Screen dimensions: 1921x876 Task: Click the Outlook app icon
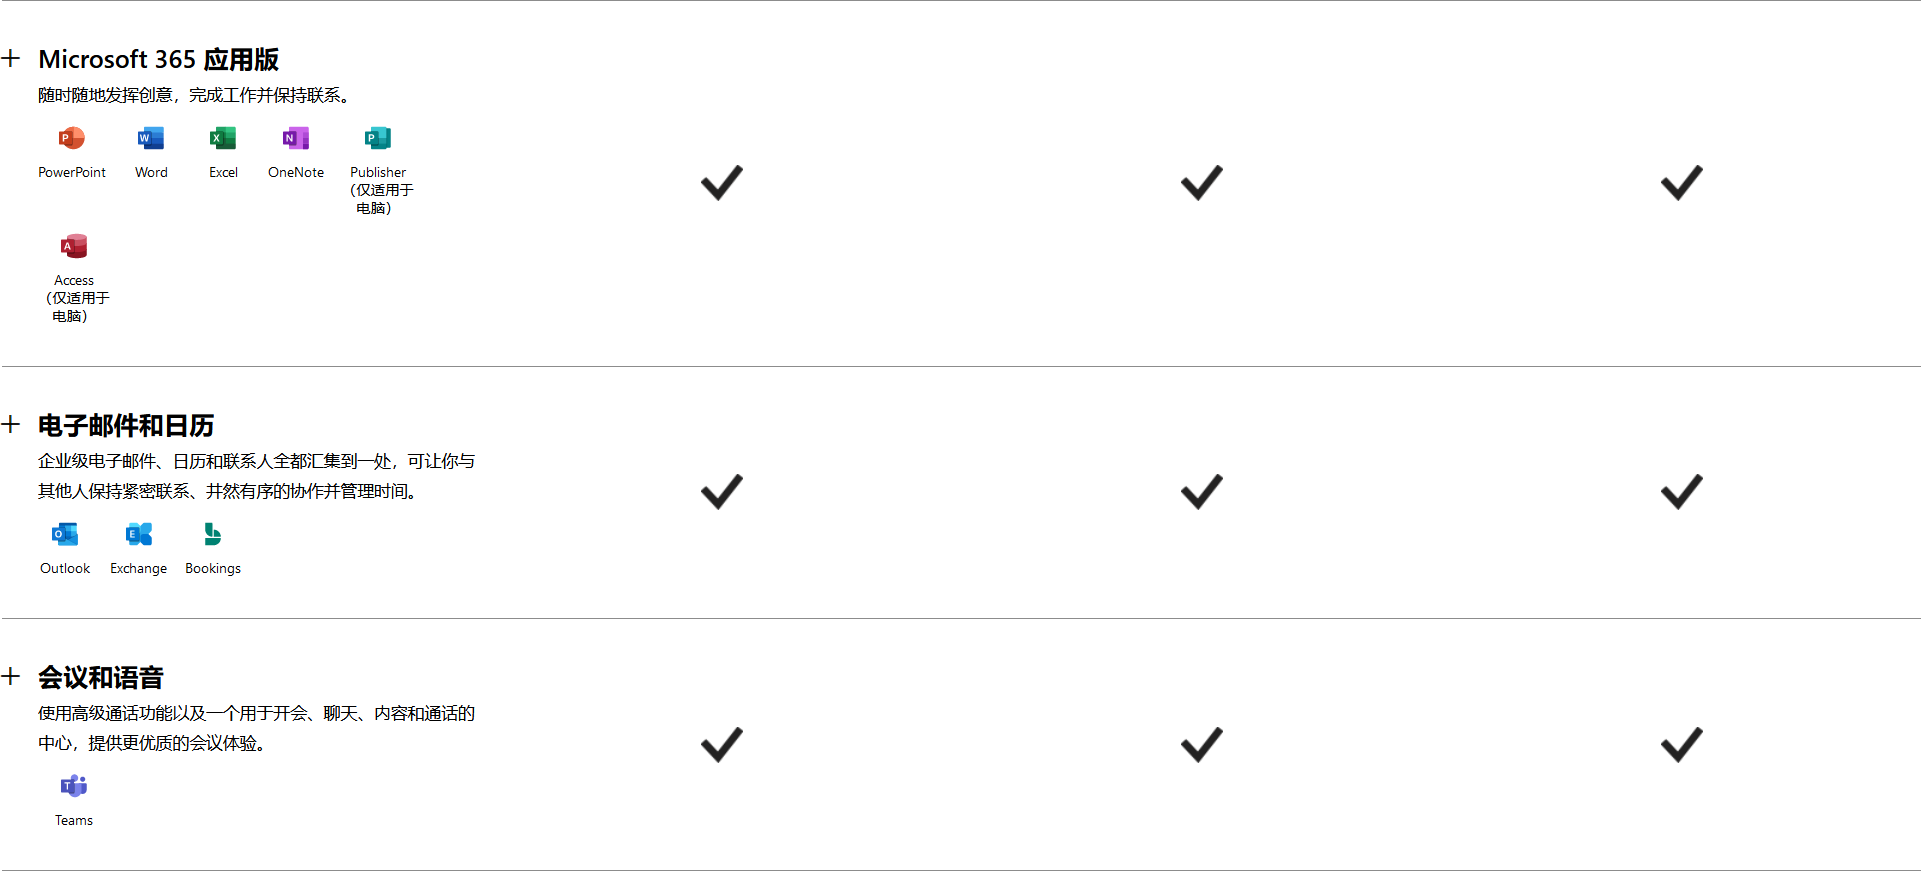[65, 534]
